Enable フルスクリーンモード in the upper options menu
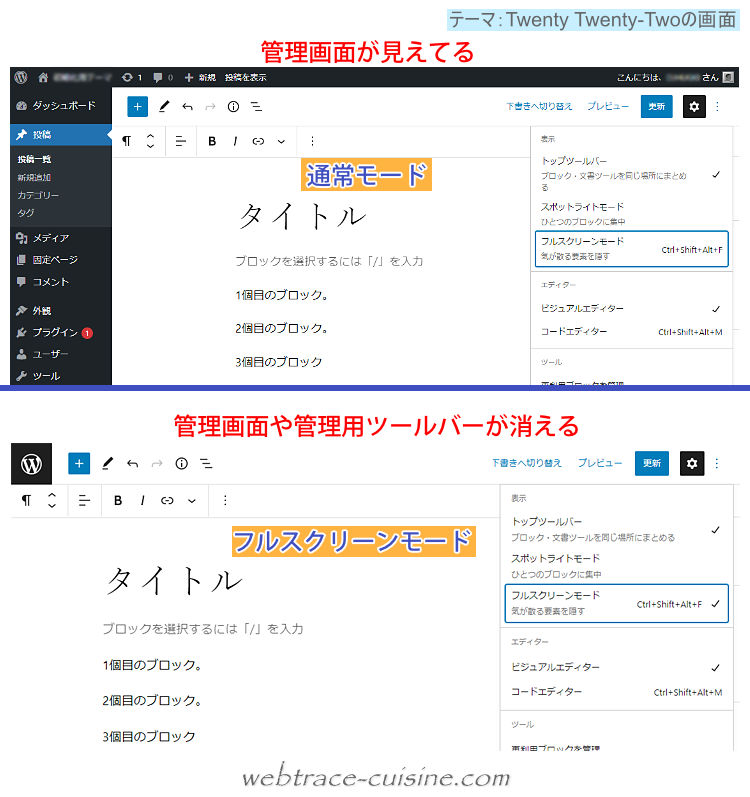 (632, 249)
